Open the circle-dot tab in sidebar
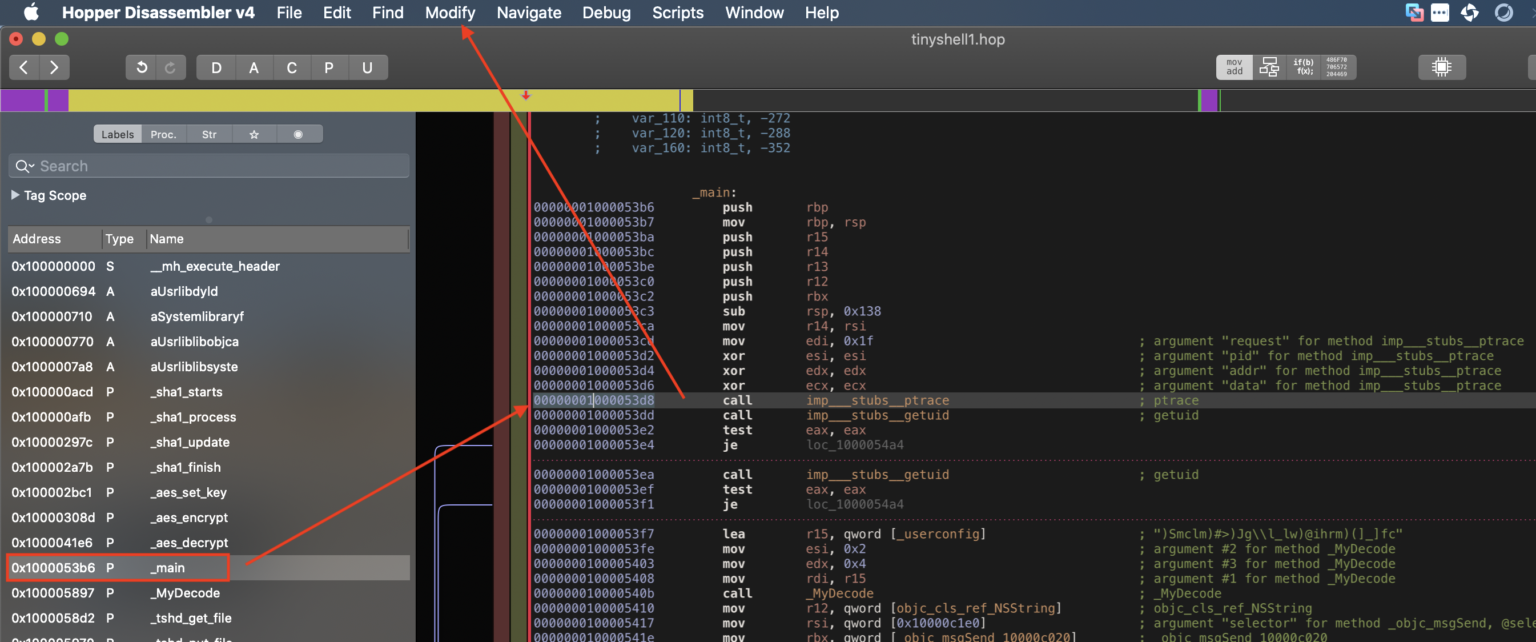 (x=298, y=134)
